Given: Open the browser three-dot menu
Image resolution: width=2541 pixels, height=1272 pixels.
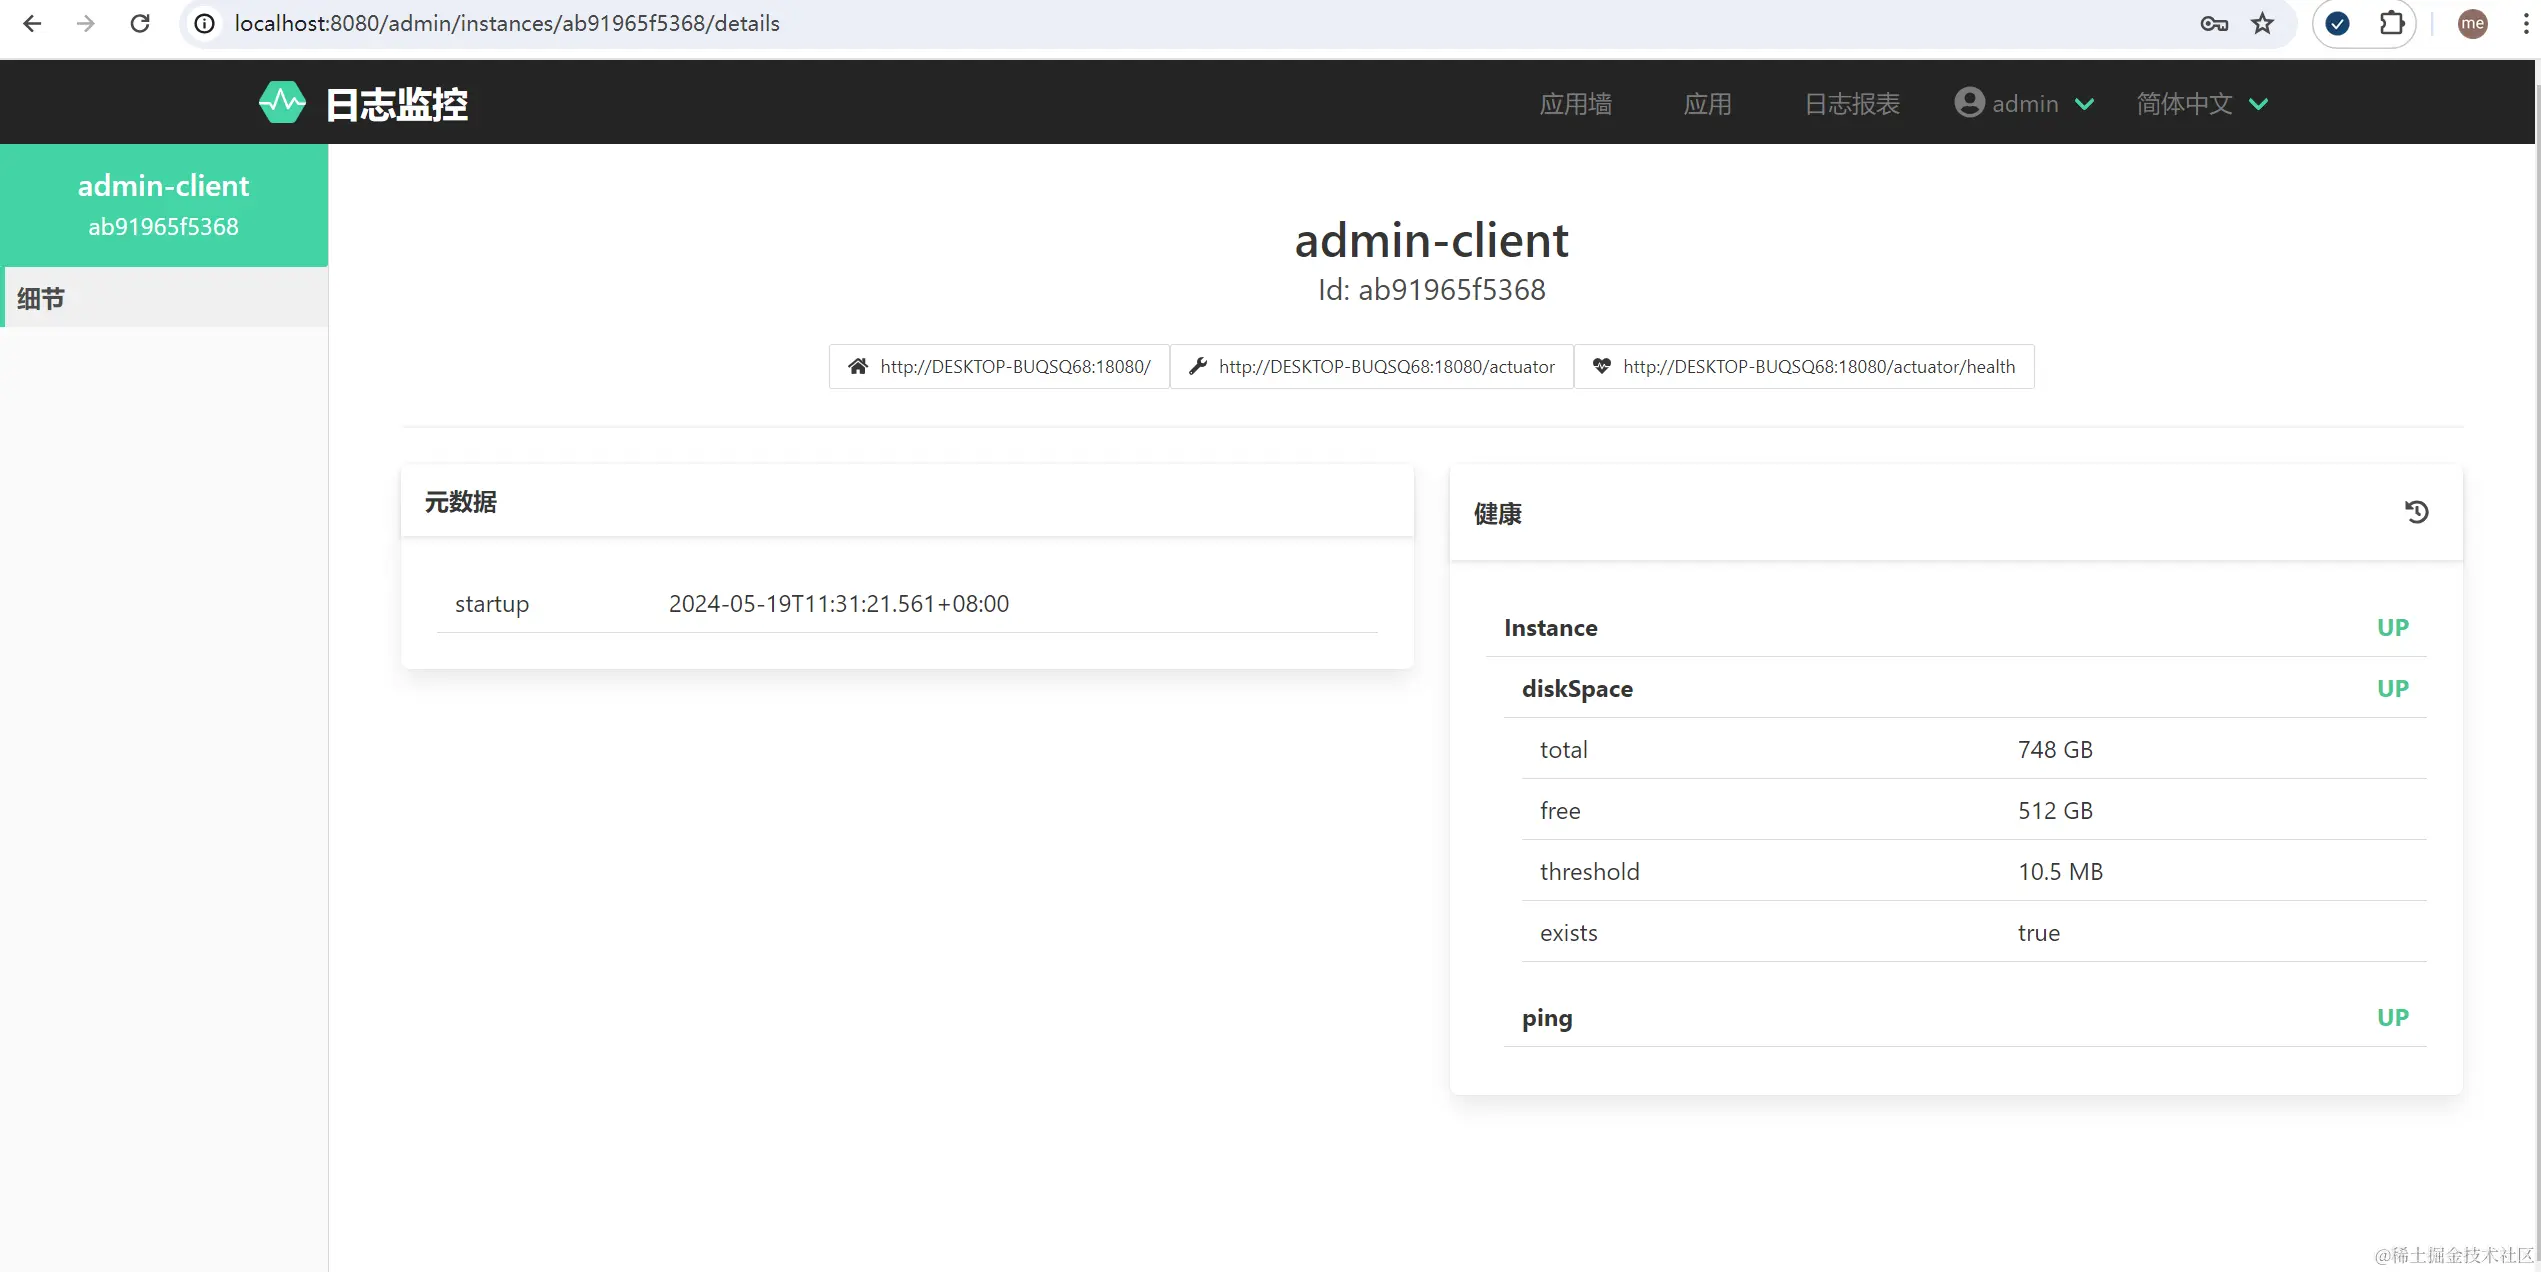Looking at the screenshot, I should 2525,23.
